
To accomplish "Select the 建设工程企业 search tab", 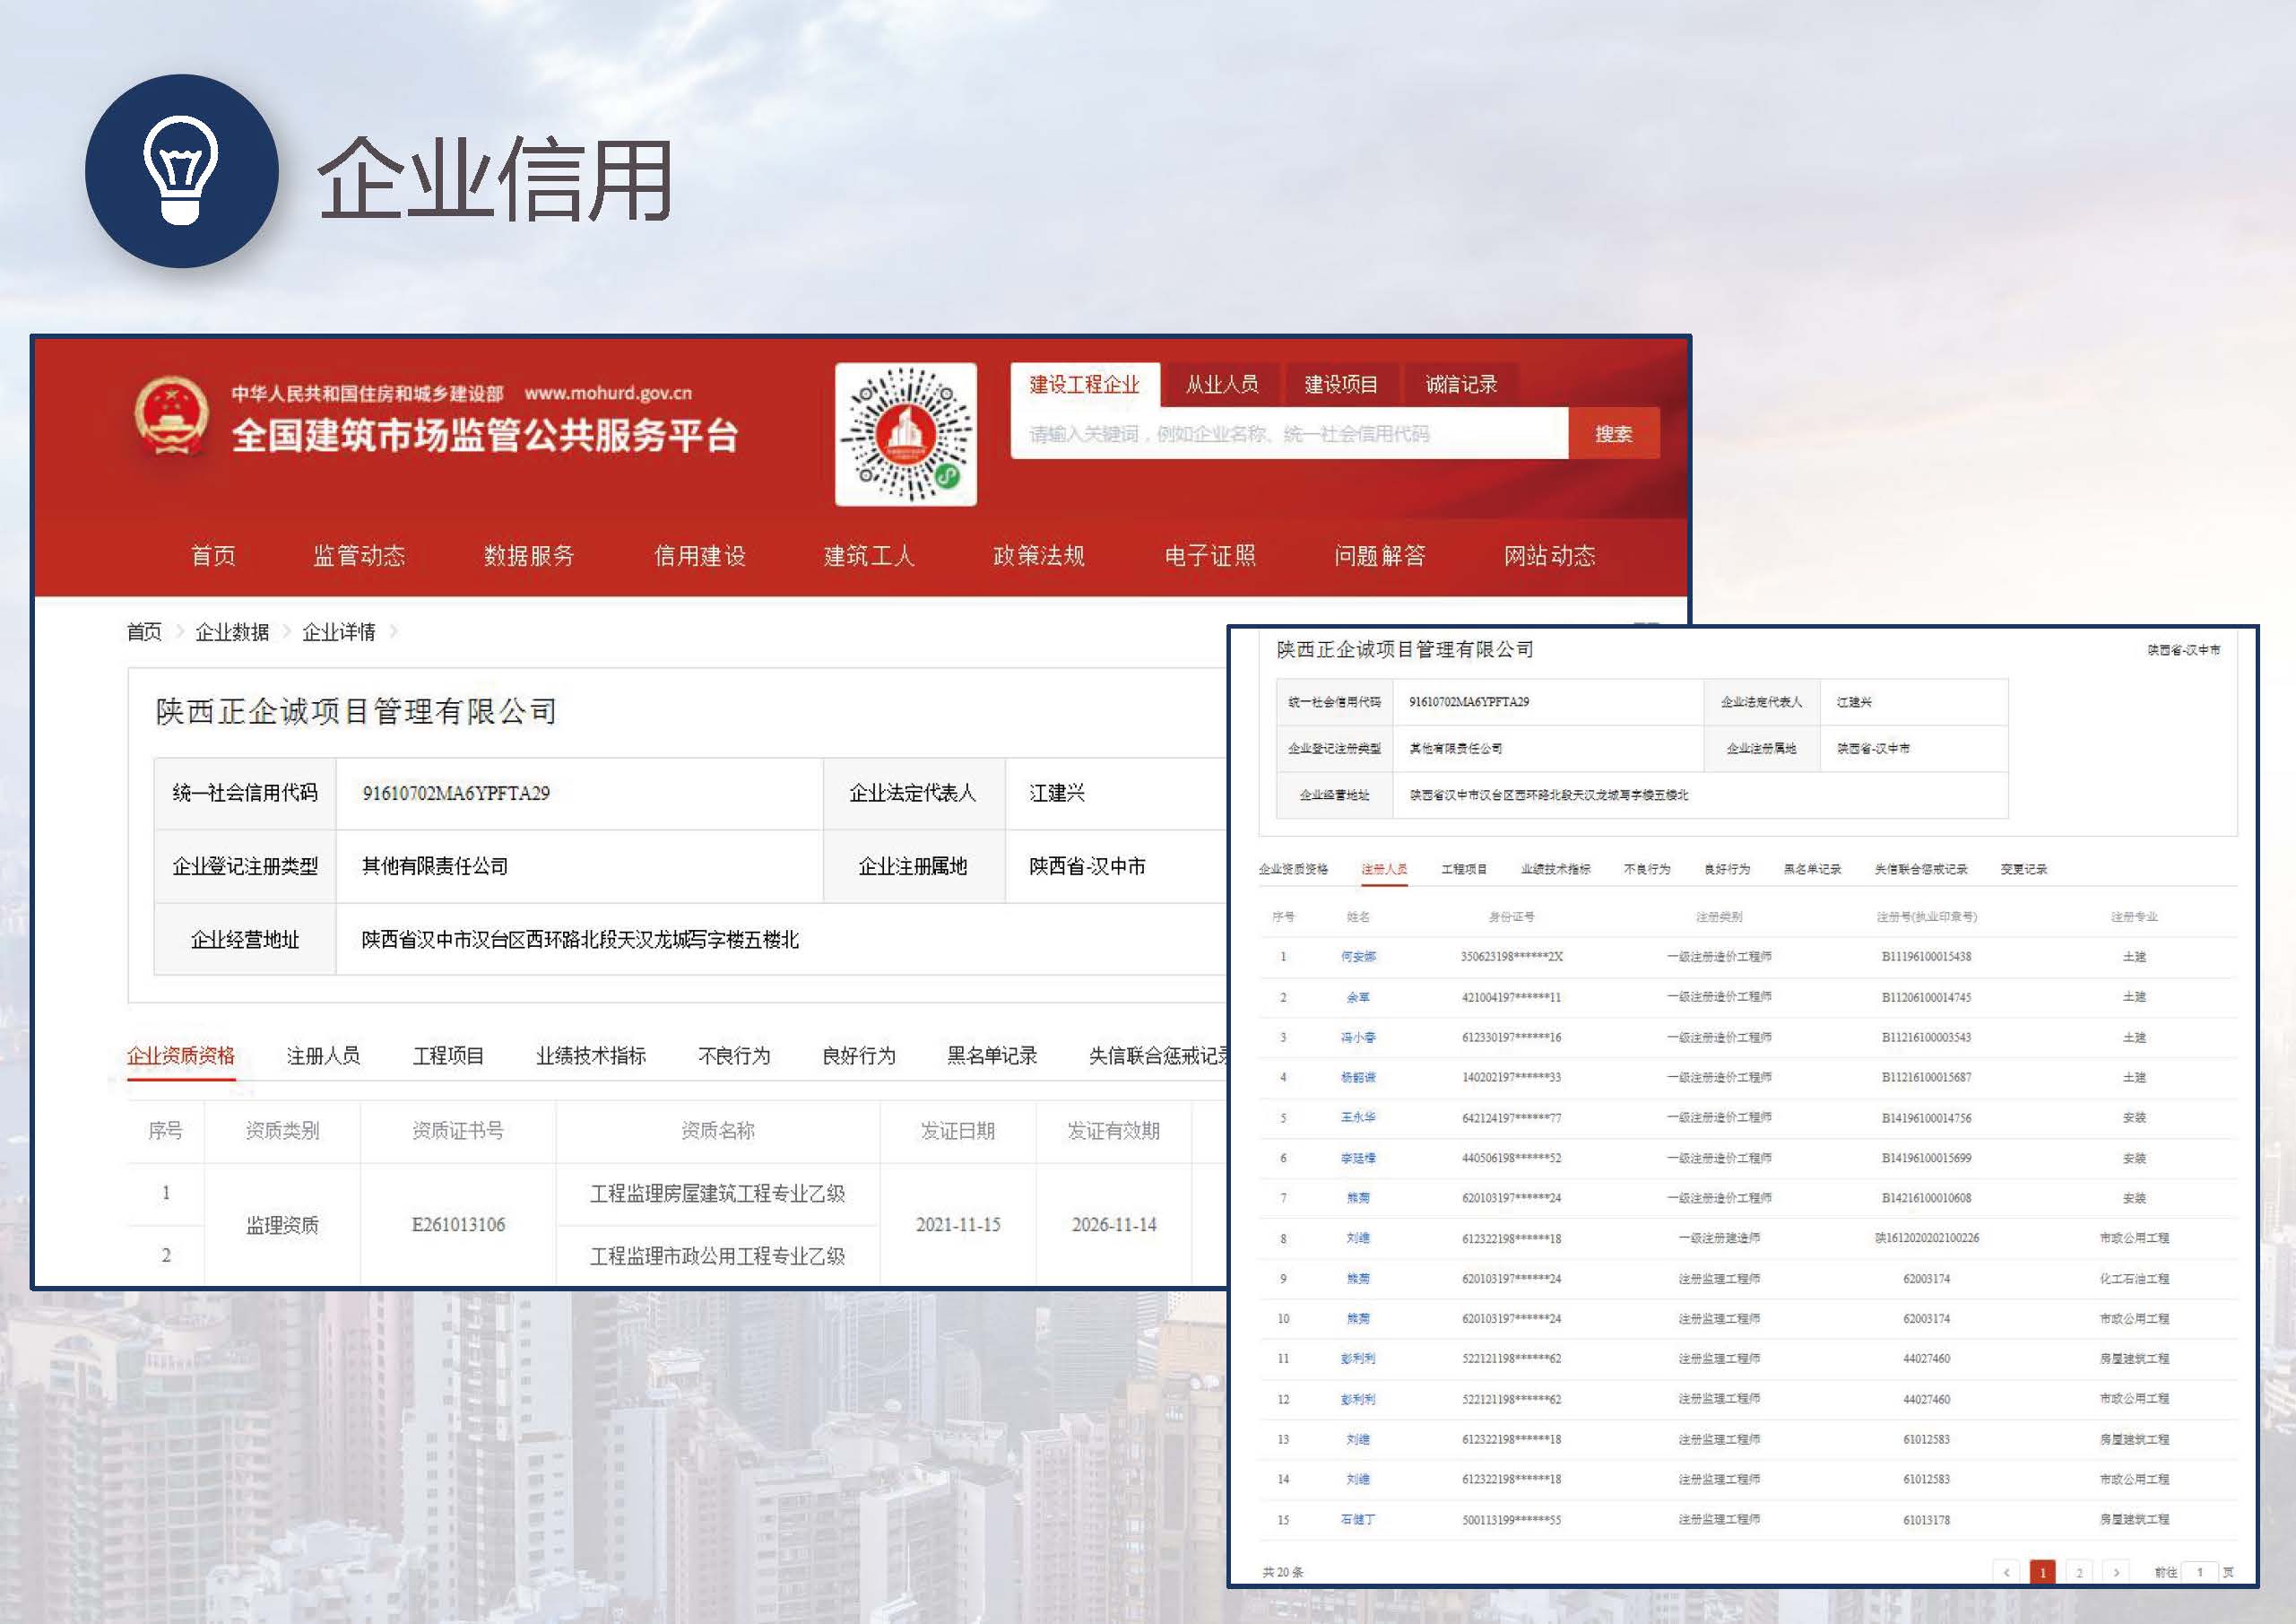I will (1085, 384).
